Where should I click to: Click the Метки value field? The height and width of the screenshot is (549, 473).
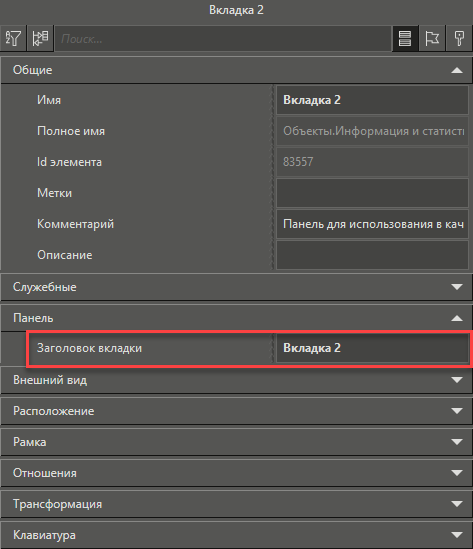[x=372, y=193]
